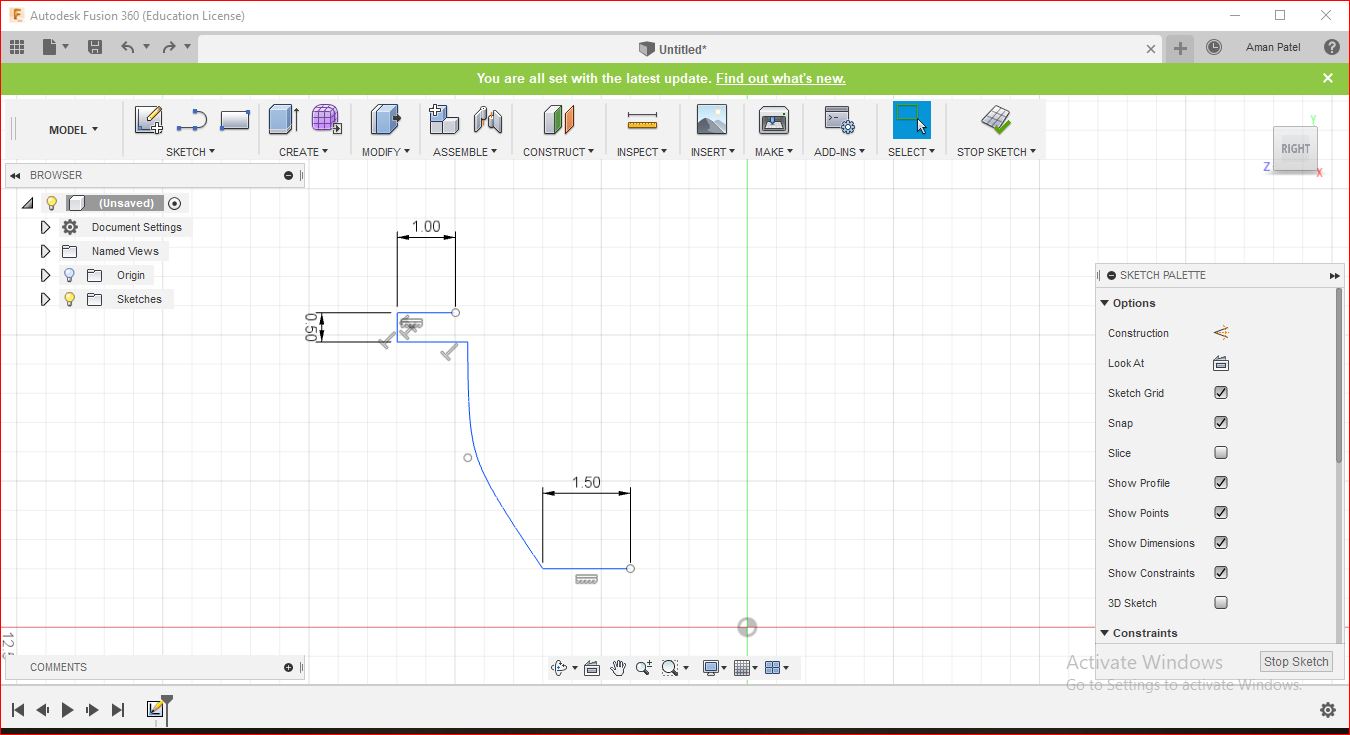
Task: Click the sketch feature in the timeline
Action: [x=155, y=709]
